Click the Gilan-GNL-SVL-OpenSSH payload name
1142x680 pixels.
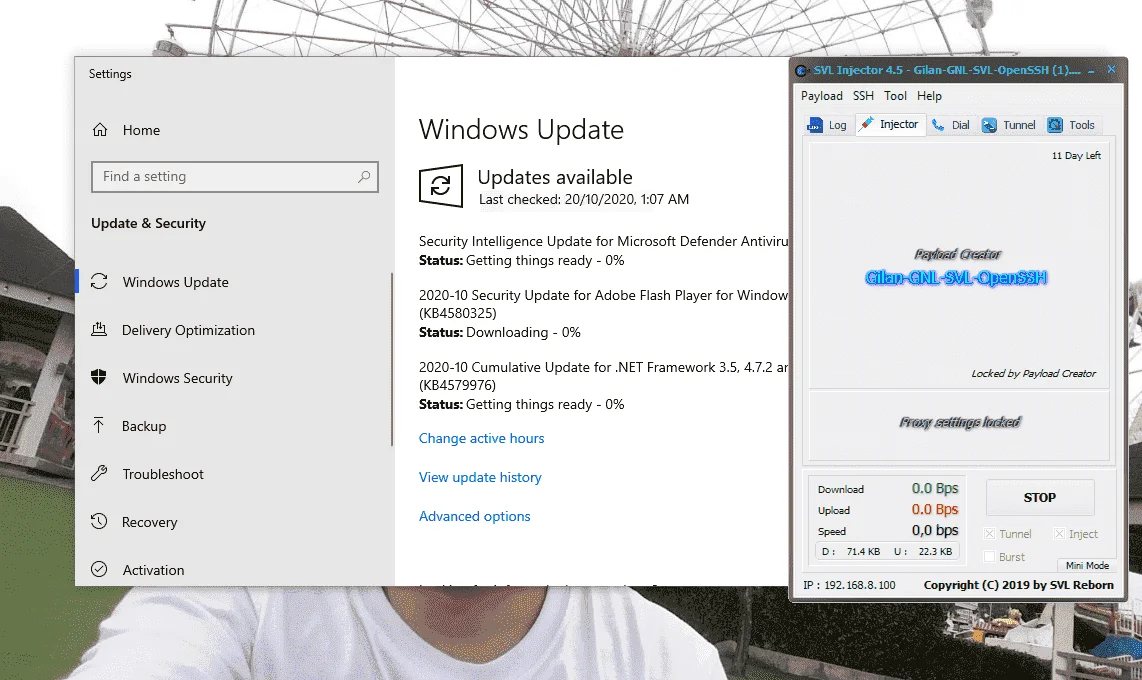[956, 277]
